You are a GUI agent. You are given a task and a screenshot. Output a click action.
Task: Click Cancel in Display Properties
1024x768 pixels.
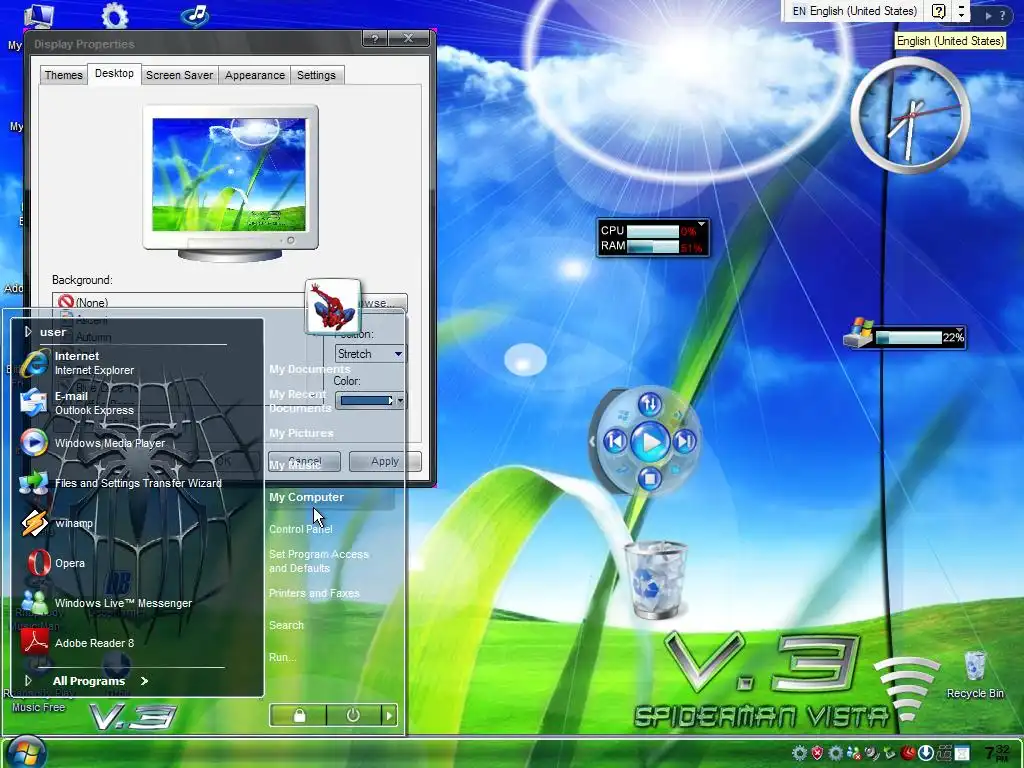pos(304,461)
